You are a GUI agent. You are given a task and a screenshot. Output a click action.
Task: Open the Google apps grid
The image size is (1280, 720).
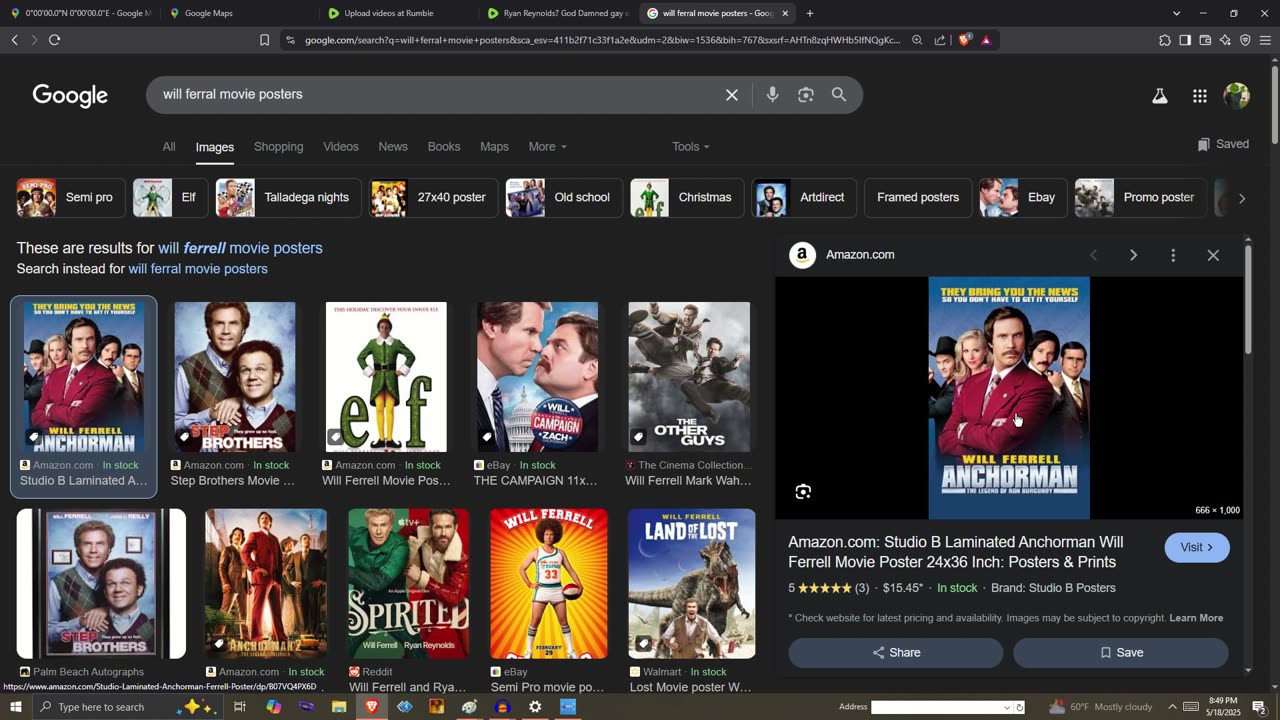pyautogui.click(x=1200, y=96)
